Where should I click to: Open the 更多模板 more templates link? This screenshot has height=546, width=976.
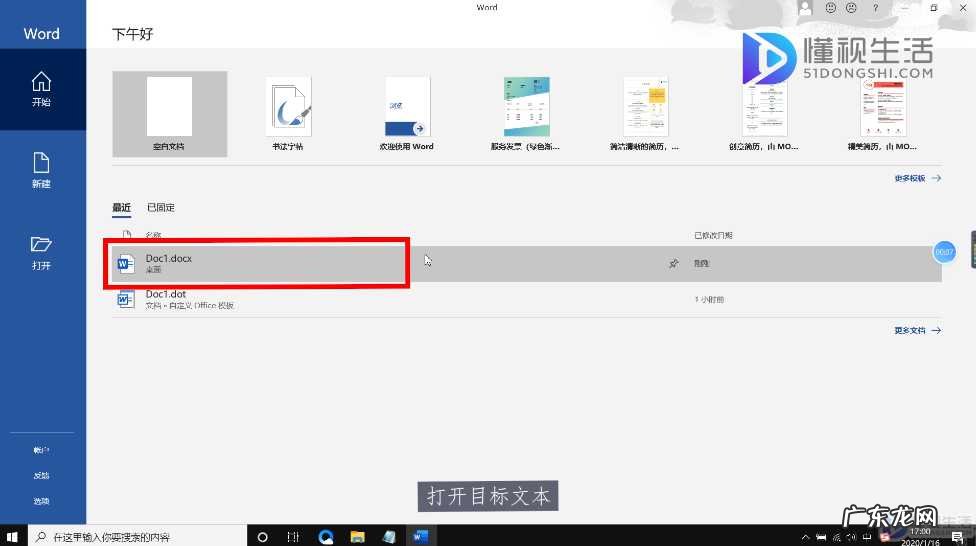(917, 178)
